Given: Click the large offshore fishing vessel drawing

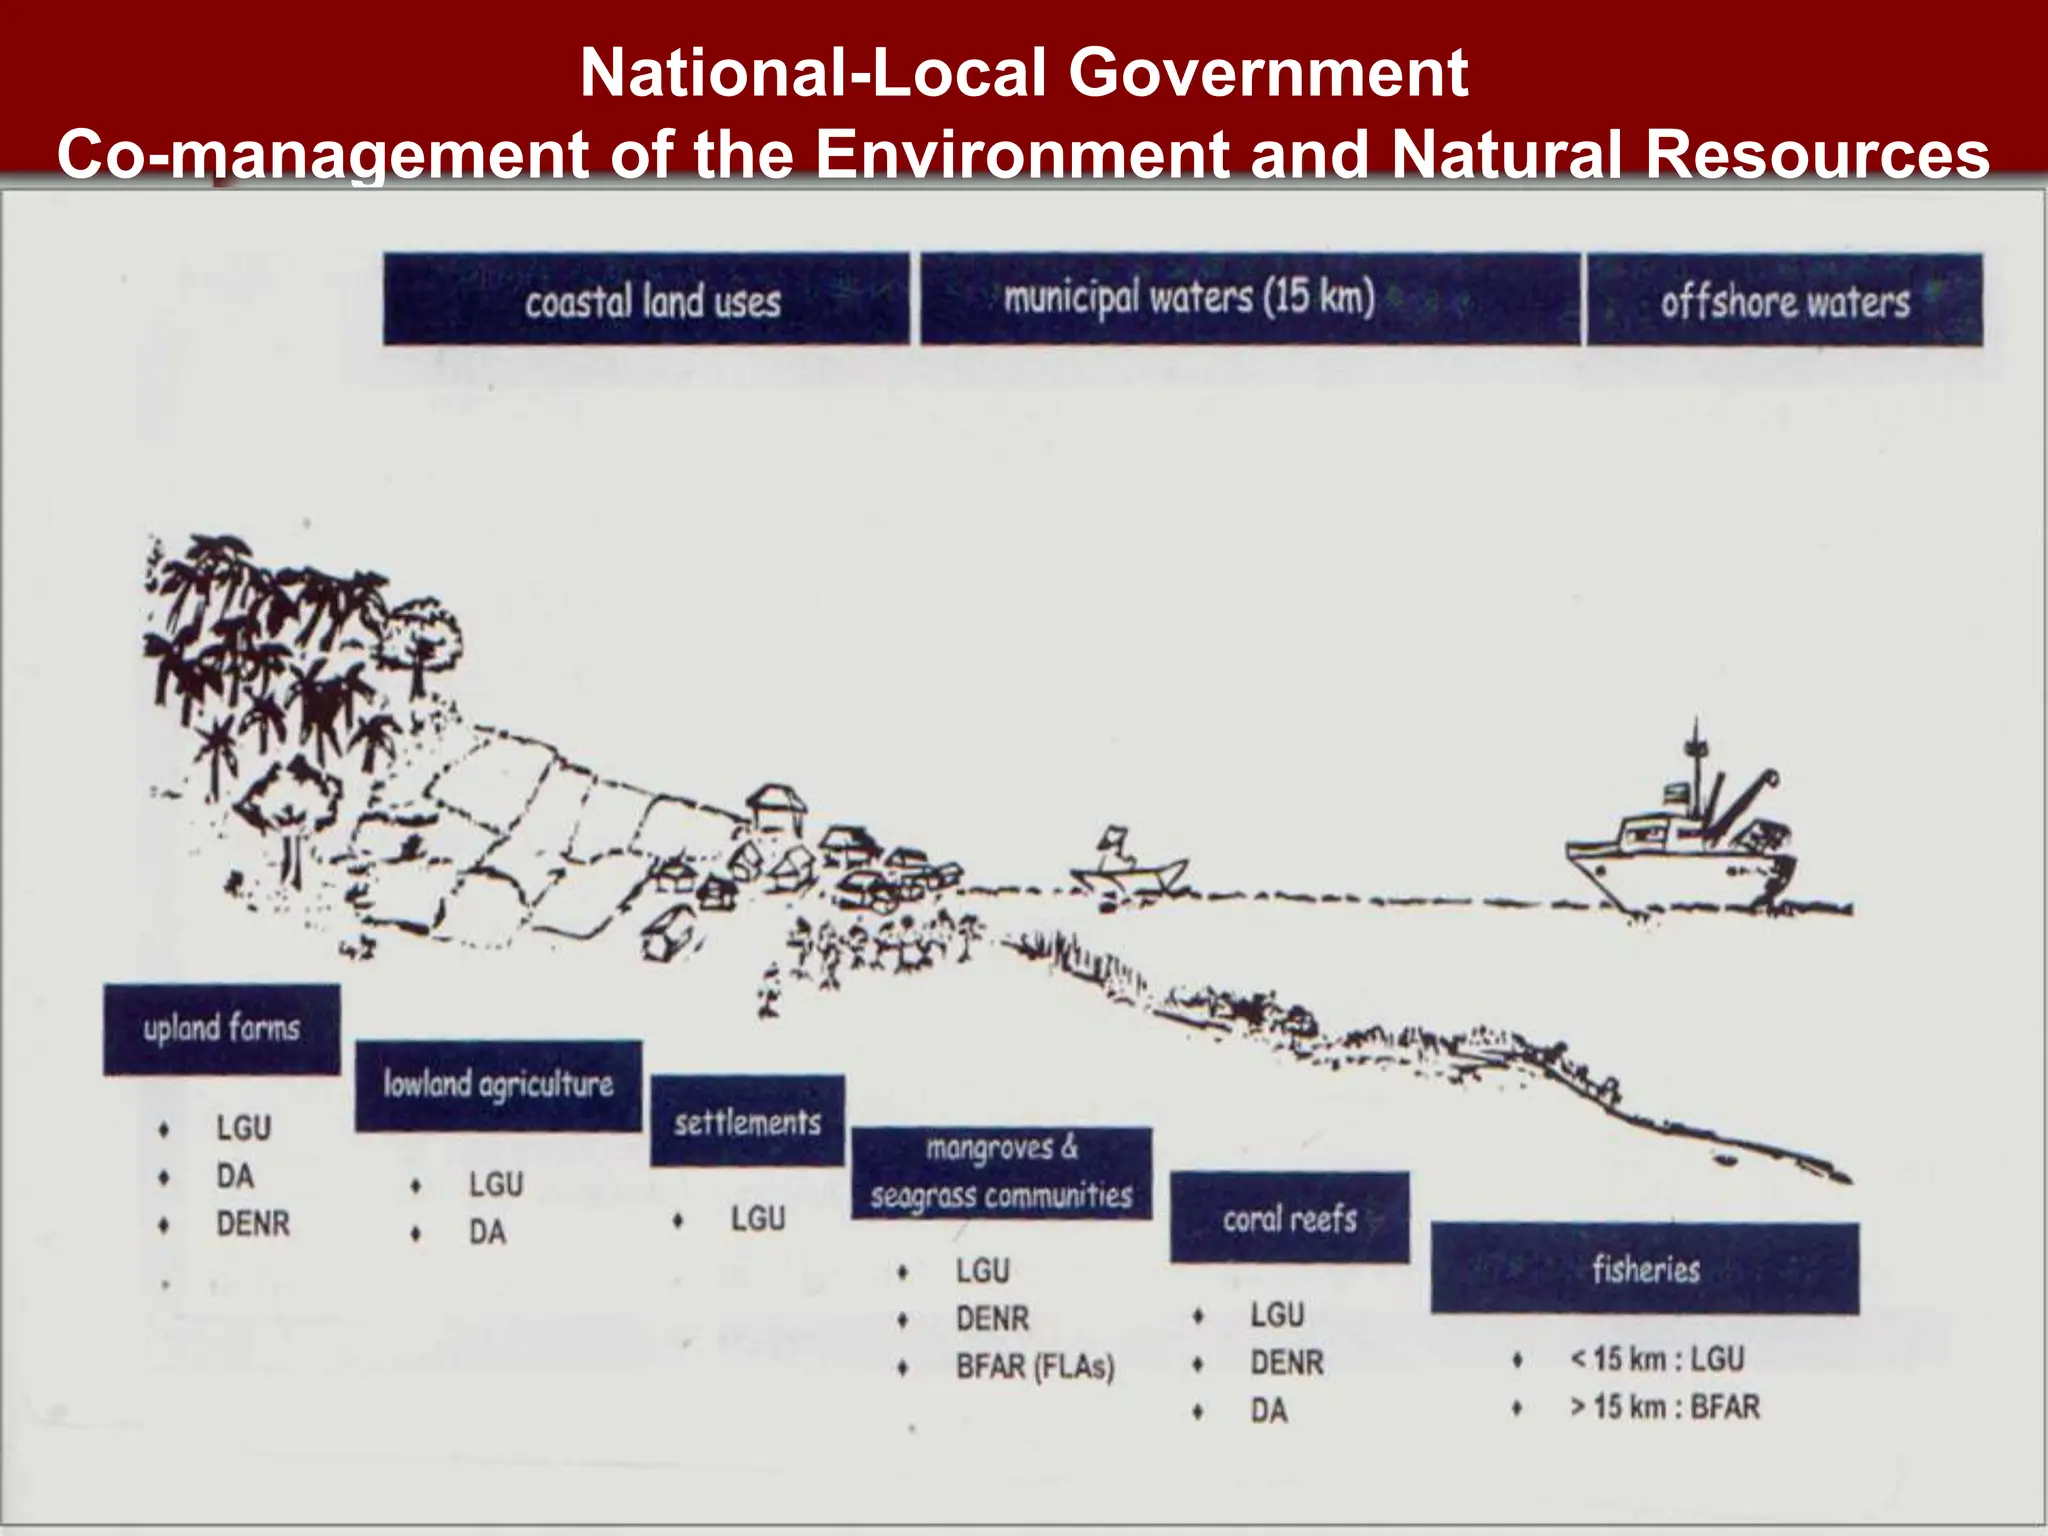Looking at the screenshot, I should [1681, 822].
